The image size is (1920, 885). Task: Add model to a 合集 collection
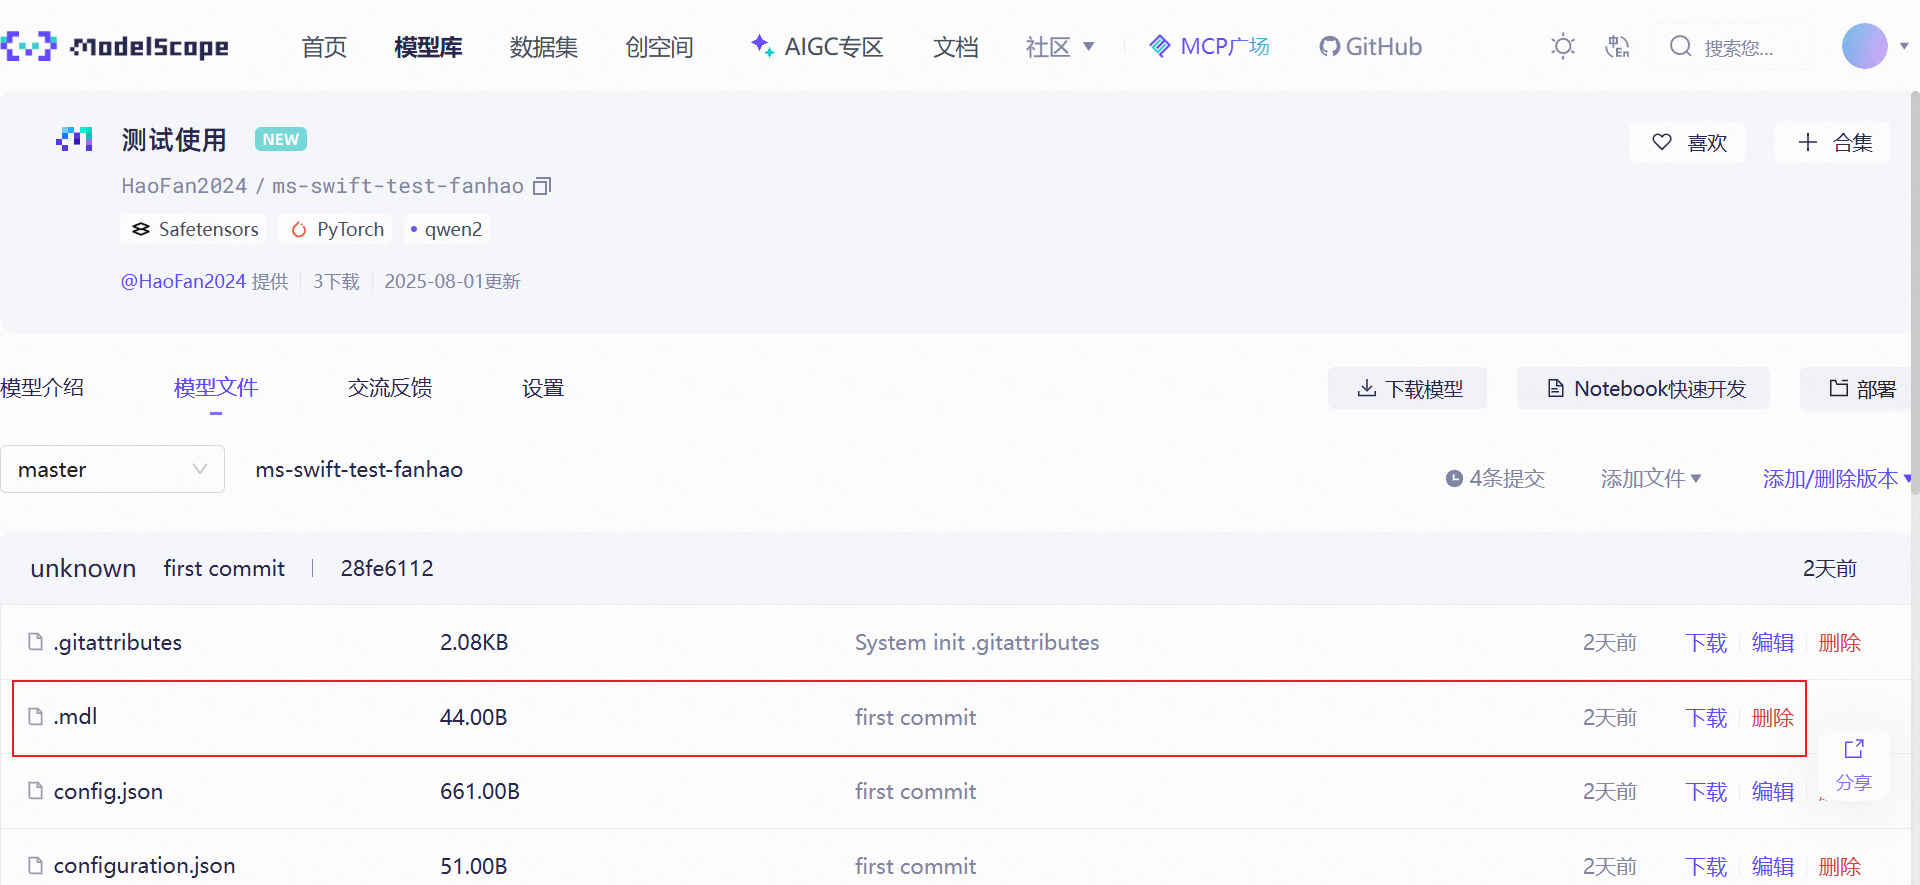click(1833, 142)
